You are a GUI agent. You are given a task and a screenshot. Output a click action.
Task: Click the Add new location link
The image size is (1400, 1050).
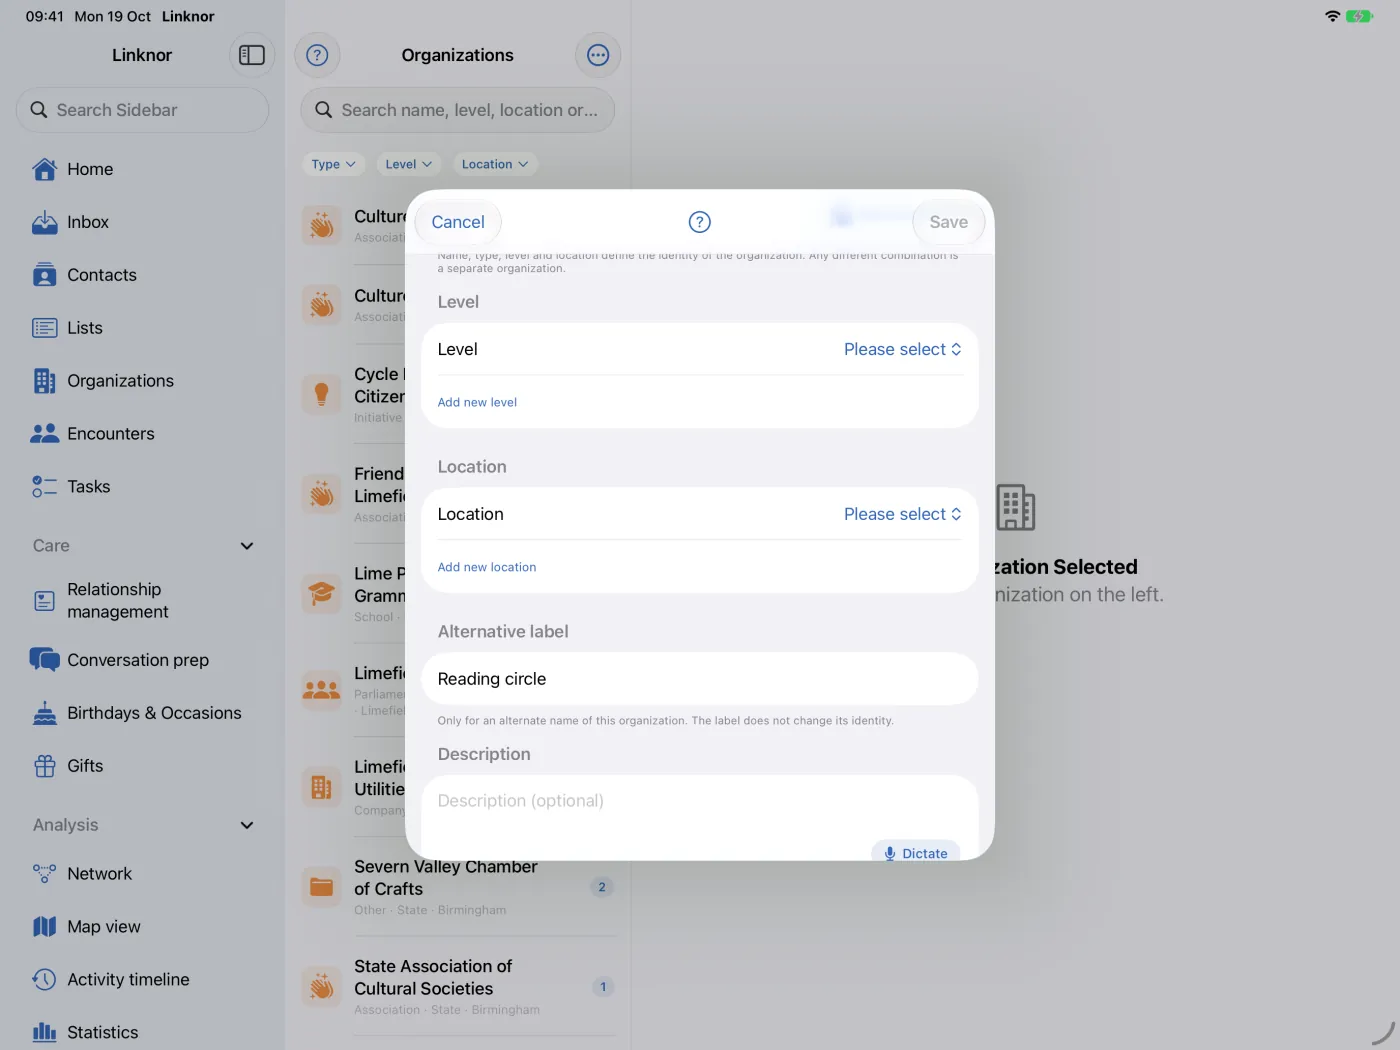click(487, 567)
